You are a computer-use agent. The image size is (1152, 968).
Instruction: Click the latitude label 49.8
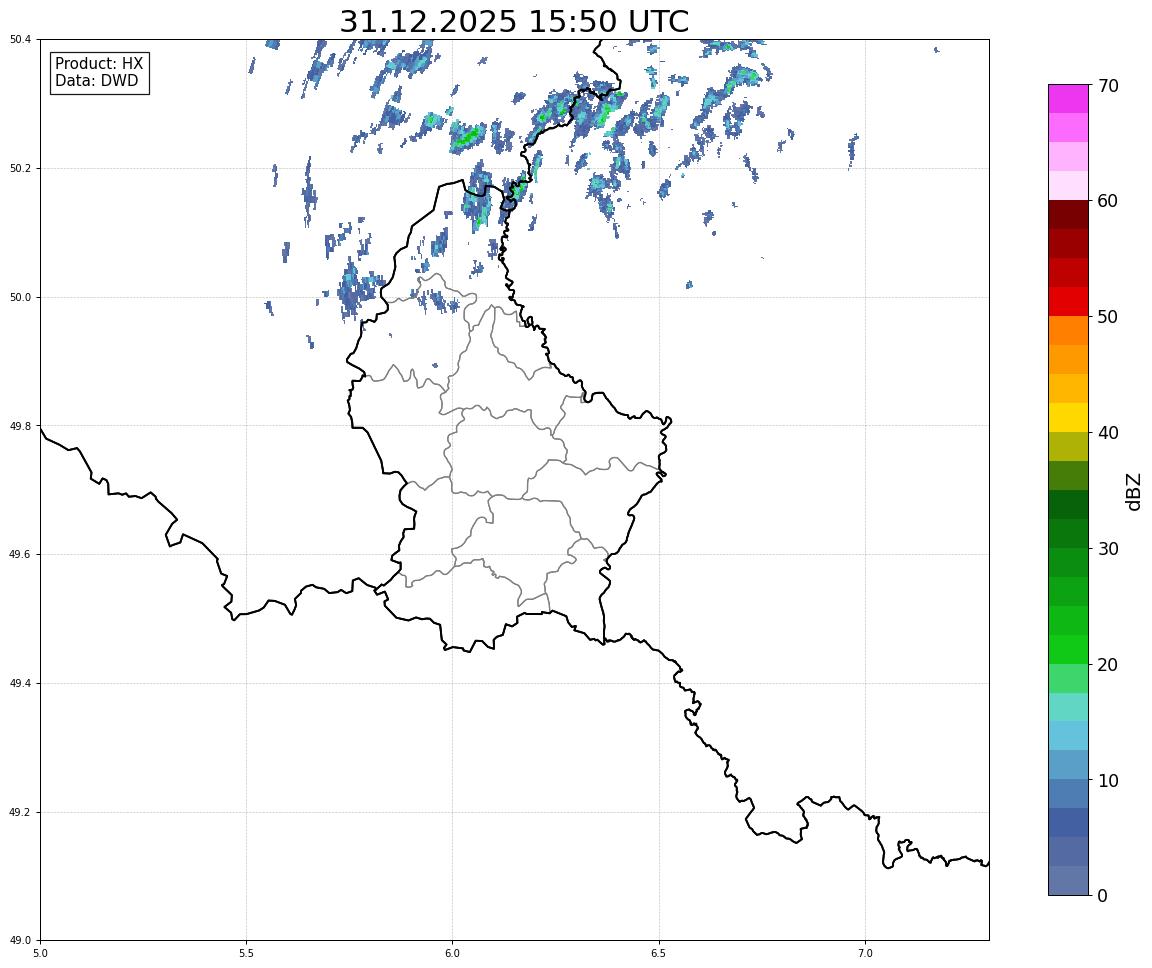(x=20, y=426)
